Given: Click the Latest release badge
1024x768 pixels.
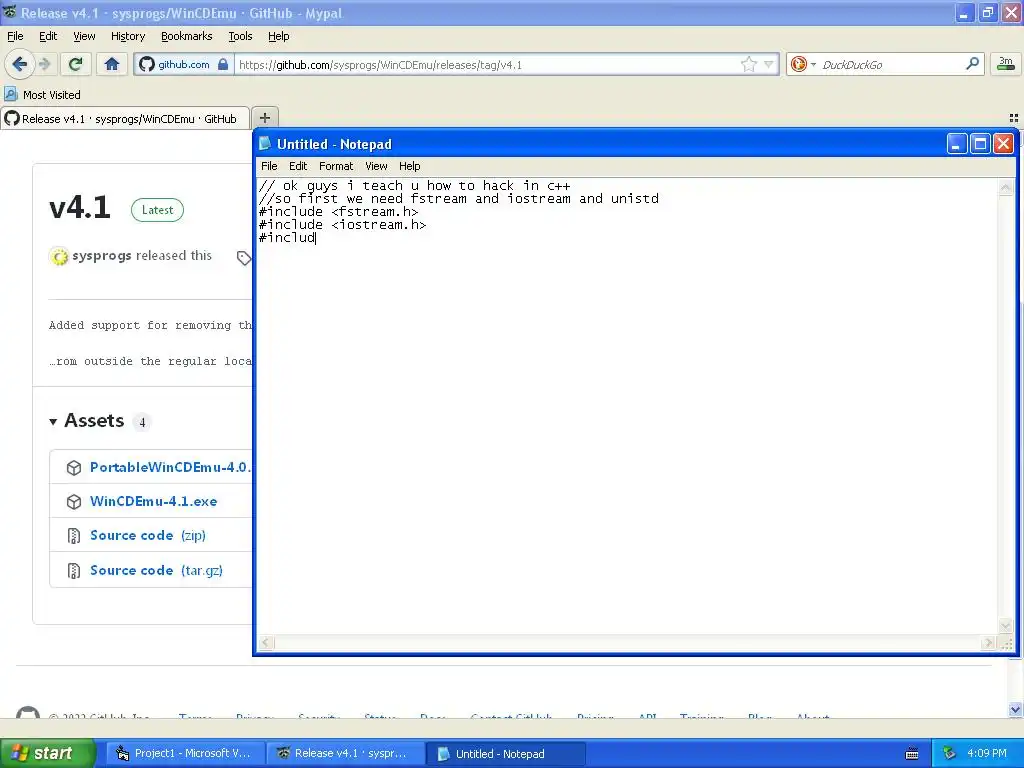Looking at the screenshot, I should (x=157, y=210).
